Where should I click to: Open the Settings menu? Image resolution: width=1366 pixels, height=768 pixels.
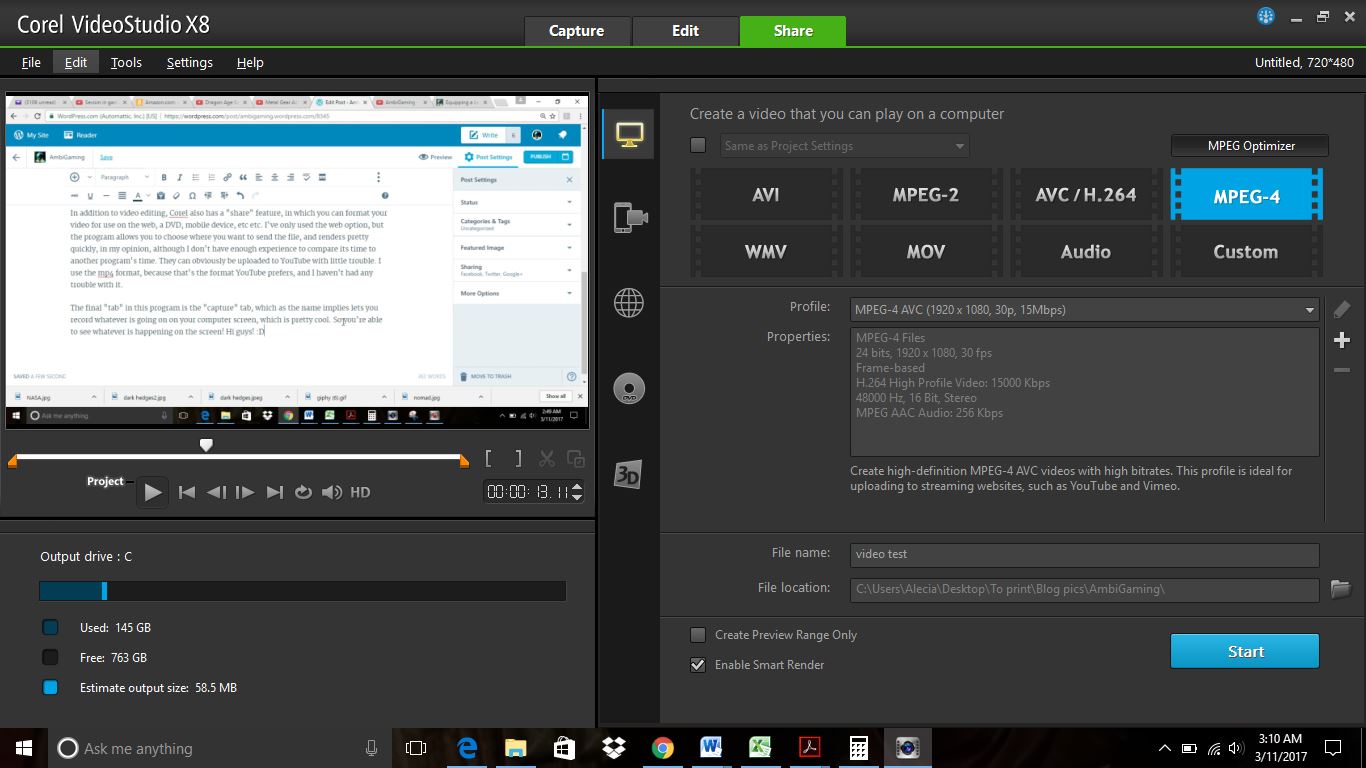pyautogui.click(x=189, y=62)
